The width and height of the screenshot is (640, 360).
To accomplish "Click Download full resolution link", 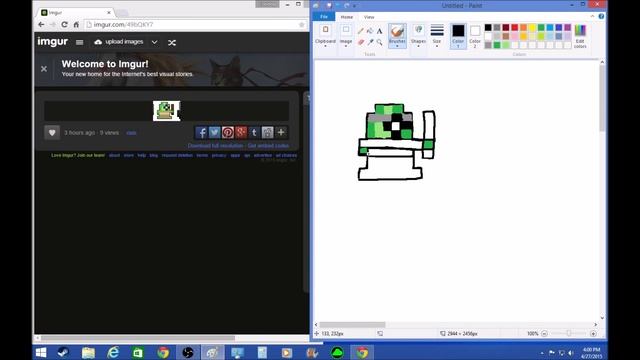I will (215, 146).
